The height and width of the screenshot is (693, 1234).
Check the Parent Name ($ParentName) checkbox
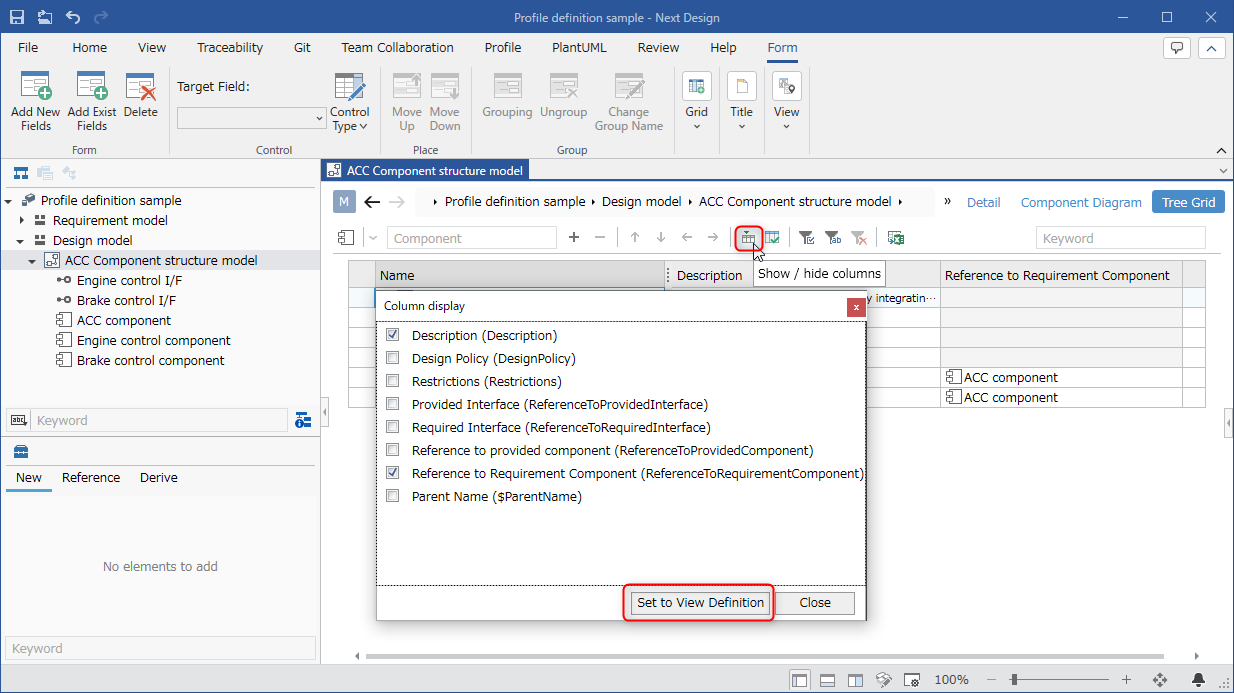tap(393, 496)
